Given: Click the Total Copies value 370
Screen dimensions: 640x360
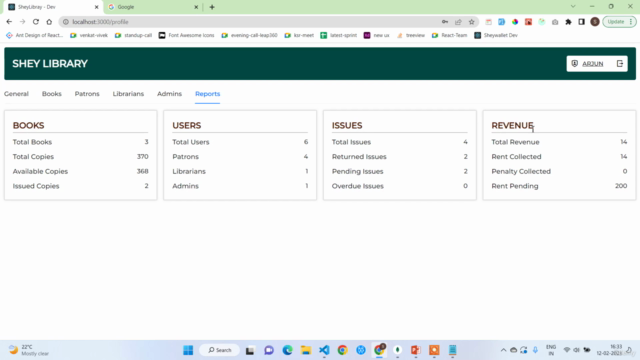Looking at the screenshot, I should (142, 157).
